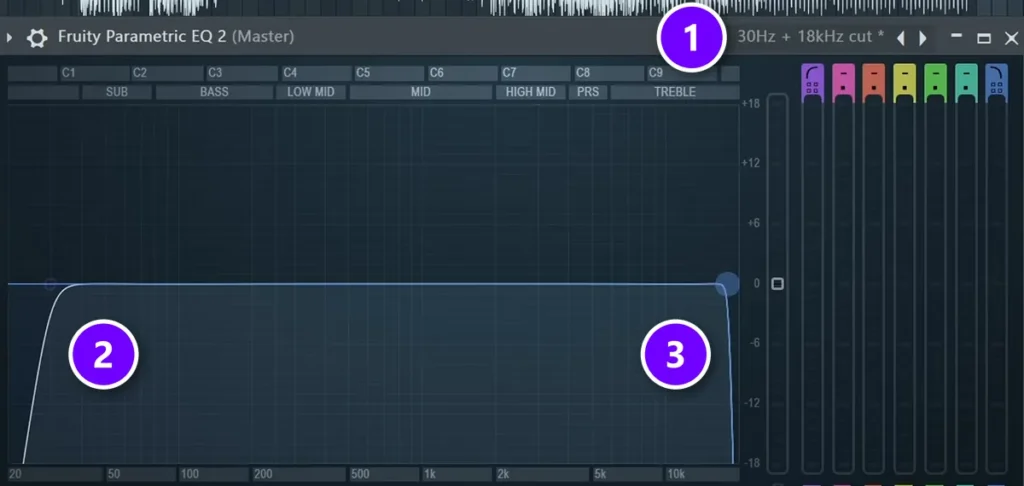
Task: Click the four-square slope selector on purple band
Action: pos(812,87)
